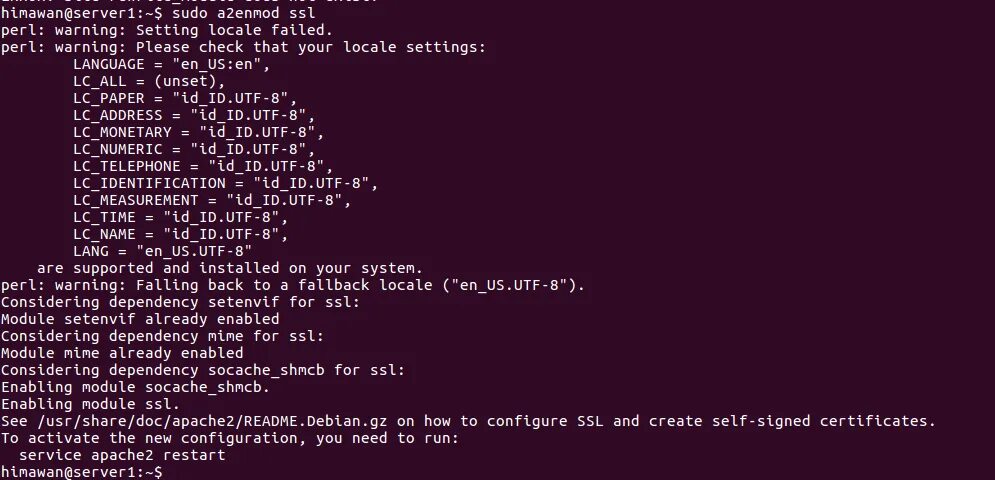The width and height of the screenshot is (995, 480).
Task: Click the LC_TIME locale setting line
Action: (181, 218)
